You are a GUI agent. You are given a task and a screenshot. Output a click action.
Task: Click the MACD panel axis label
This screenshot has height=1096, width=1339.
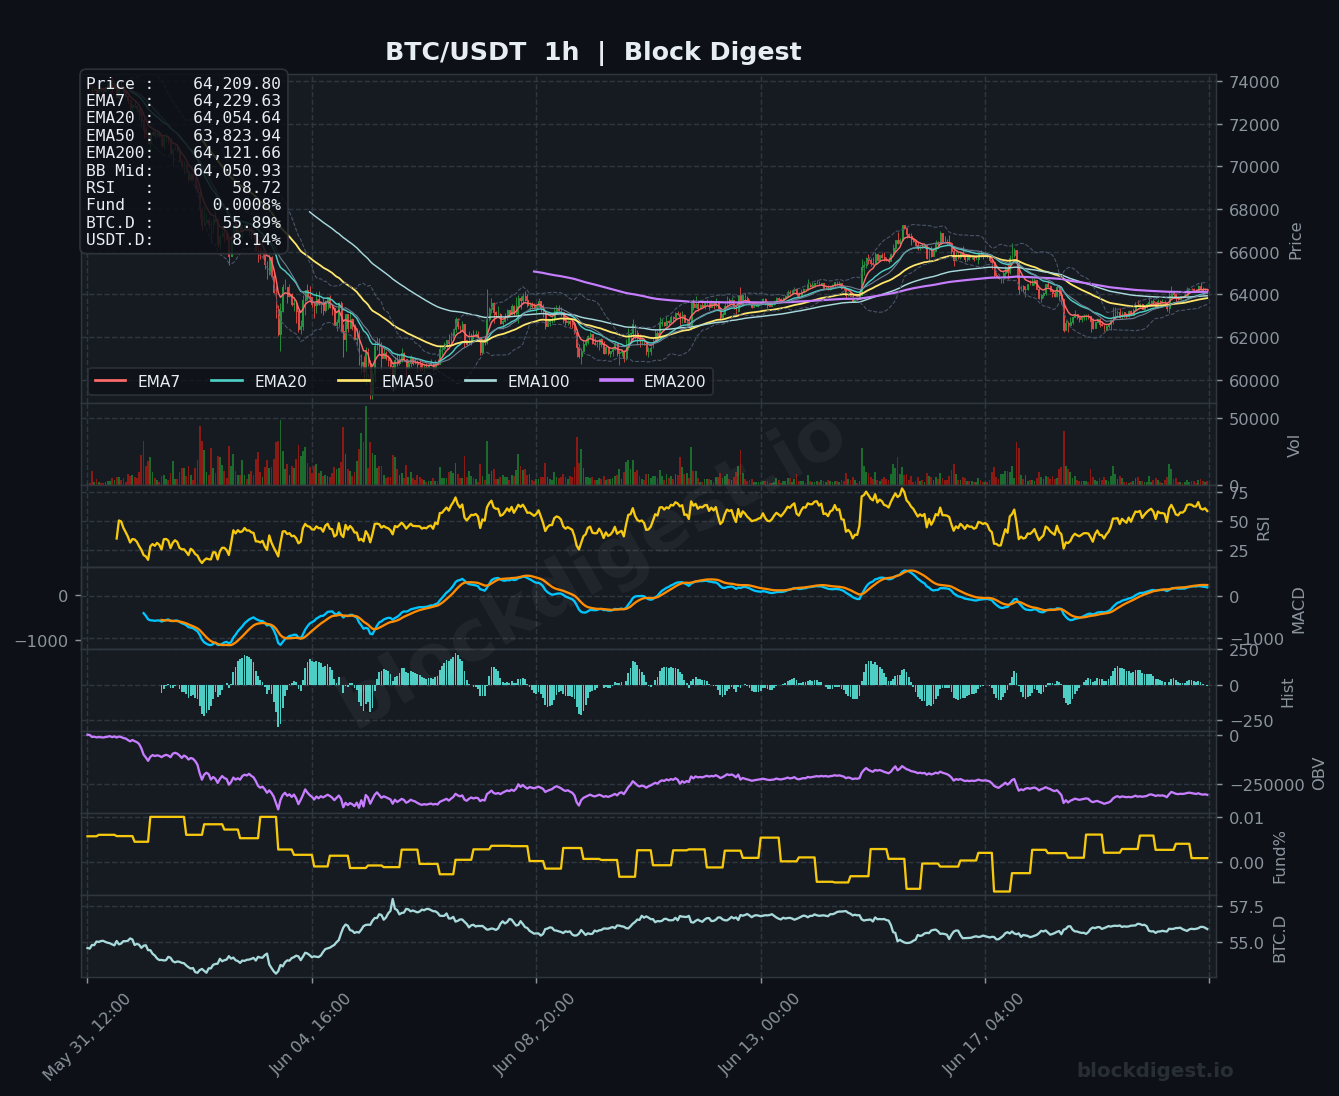(x=1298, y=610)
